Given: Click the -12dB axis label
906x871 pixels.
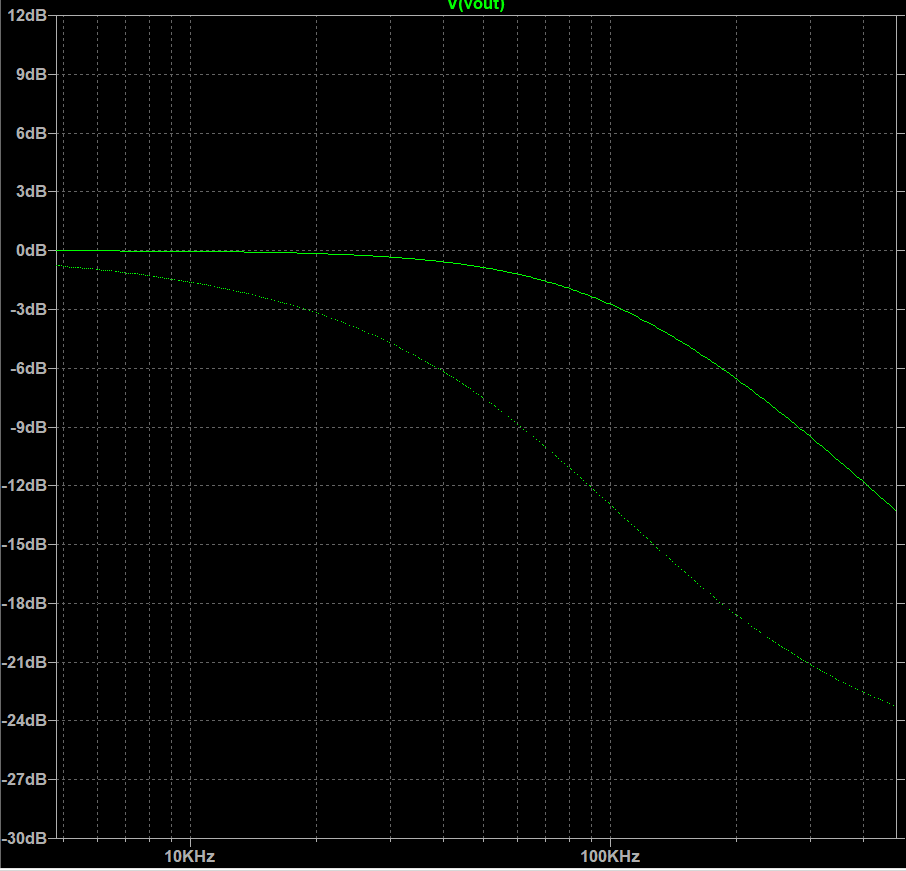Looking at the screenshot, I should click(24, 485).
